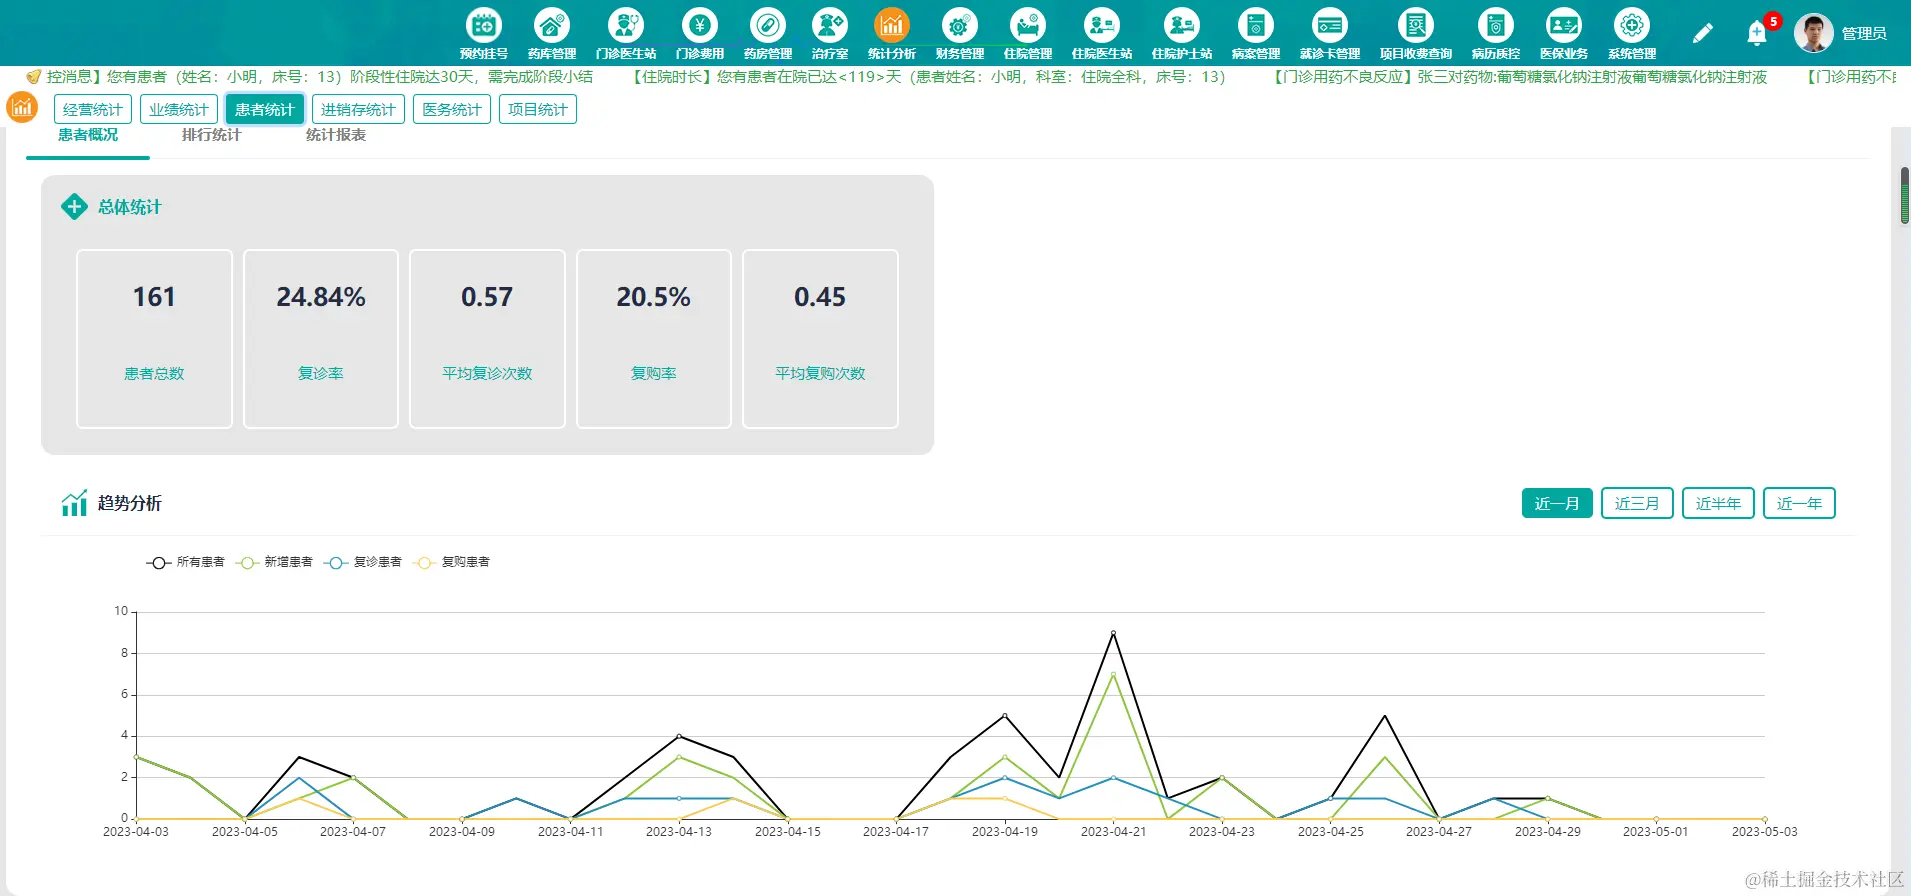Click the 趋势分析 section heading
The image size is (1911, 896).
click(x=130, y=503)
